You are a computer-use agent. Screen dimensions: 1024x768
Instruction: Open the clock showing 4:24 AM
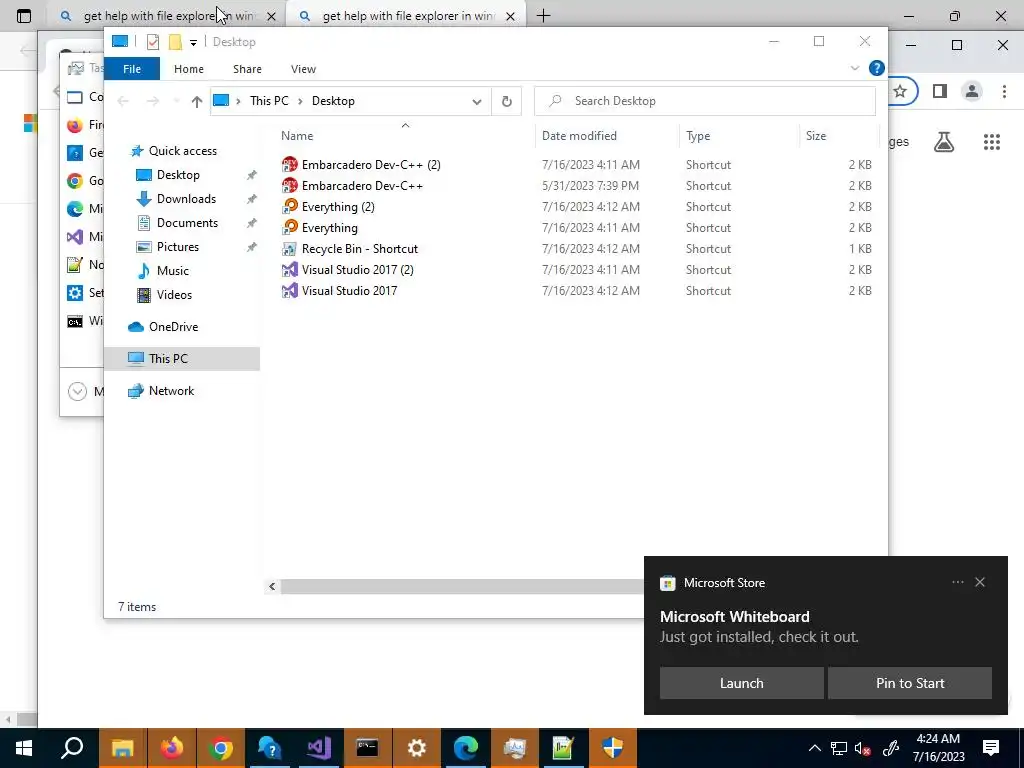[938, 748]
